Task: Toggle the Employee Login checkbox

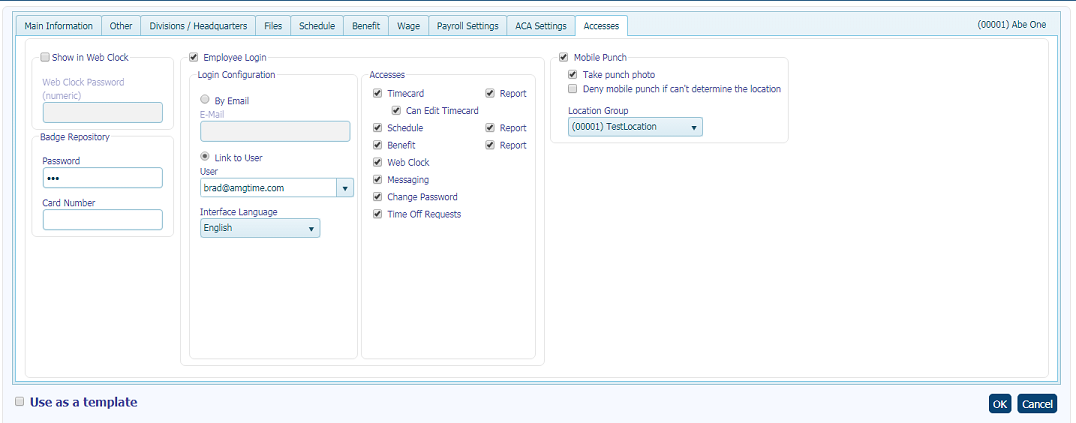Action: pyautogui.click(x=194, y=58)
